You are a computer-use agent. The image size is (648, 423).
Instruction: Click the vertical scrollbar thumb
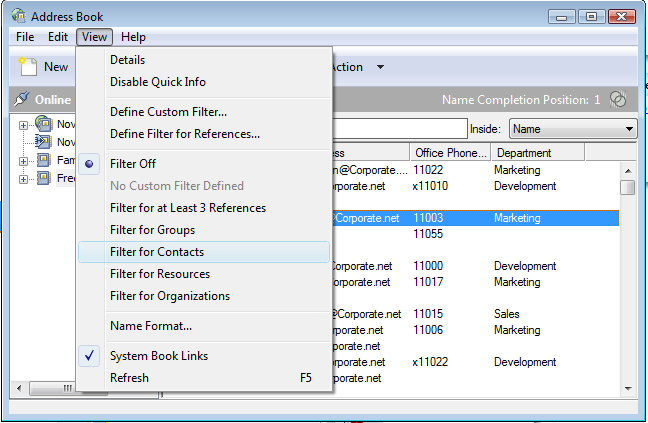[628, 187]
